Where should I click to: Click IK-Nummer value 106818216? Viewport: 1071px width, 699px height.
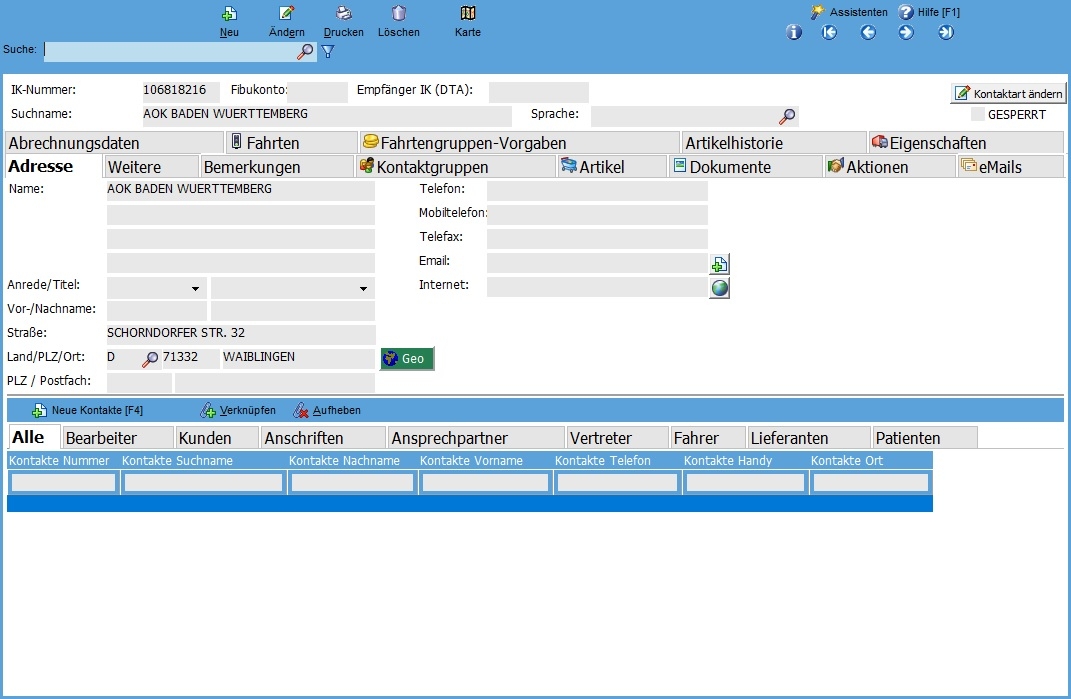tap(180, 91)
